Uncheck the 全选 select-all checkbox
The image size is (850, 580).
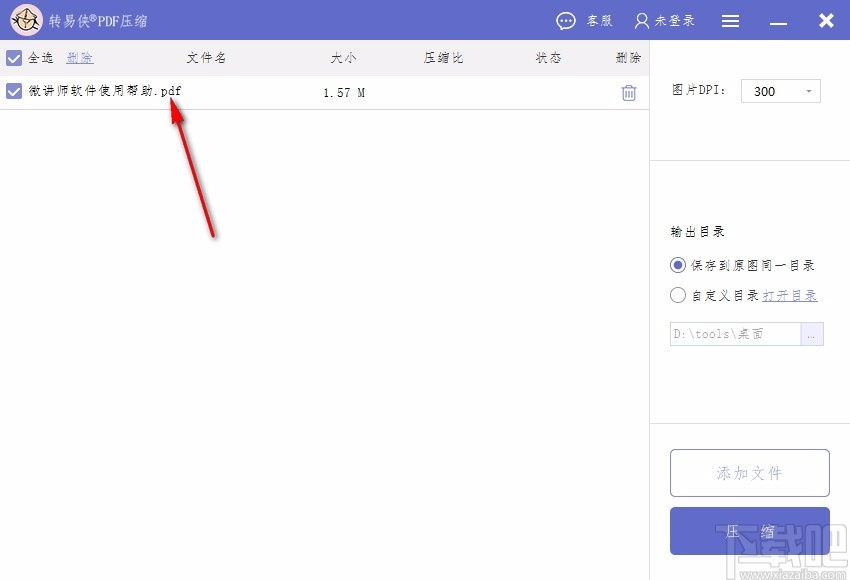[x=13, y=57]
